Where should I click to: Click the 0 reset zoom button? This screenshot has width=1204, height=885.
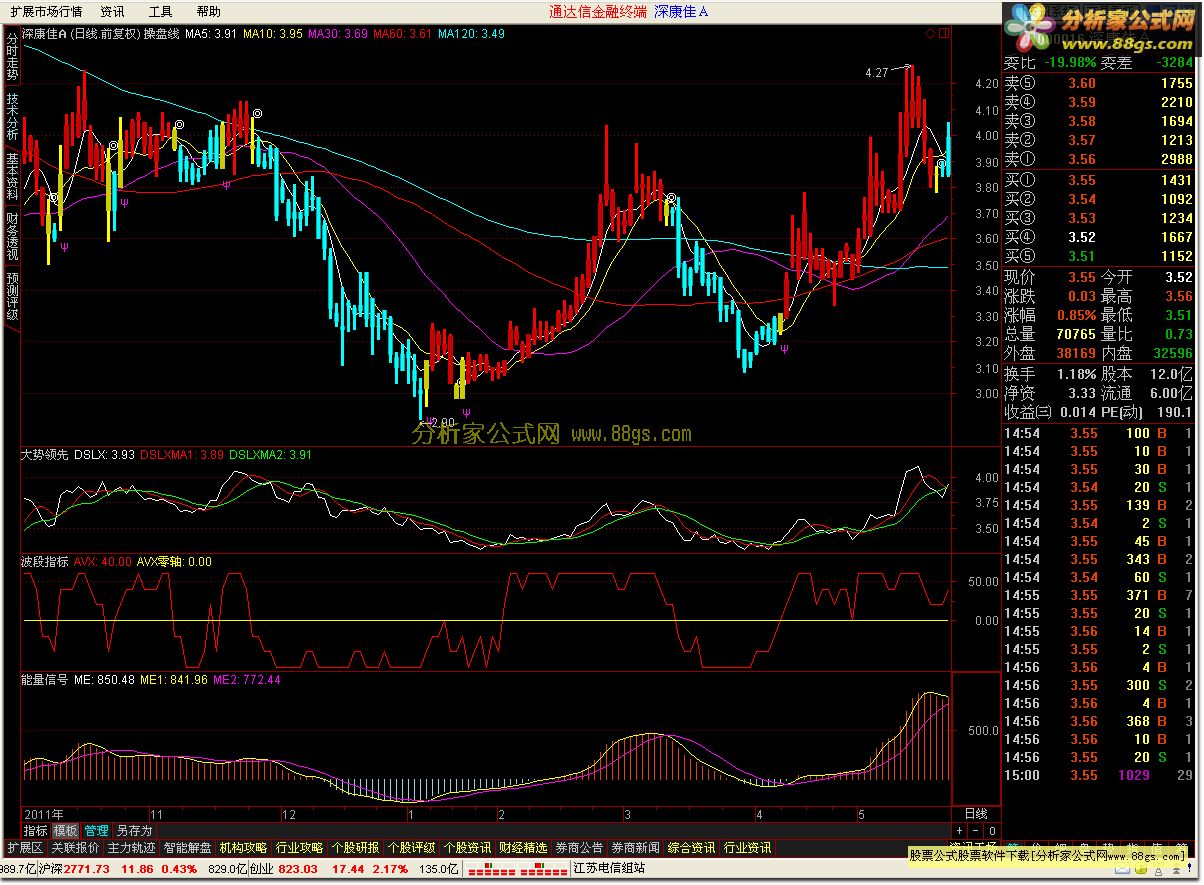click(991, 830)
